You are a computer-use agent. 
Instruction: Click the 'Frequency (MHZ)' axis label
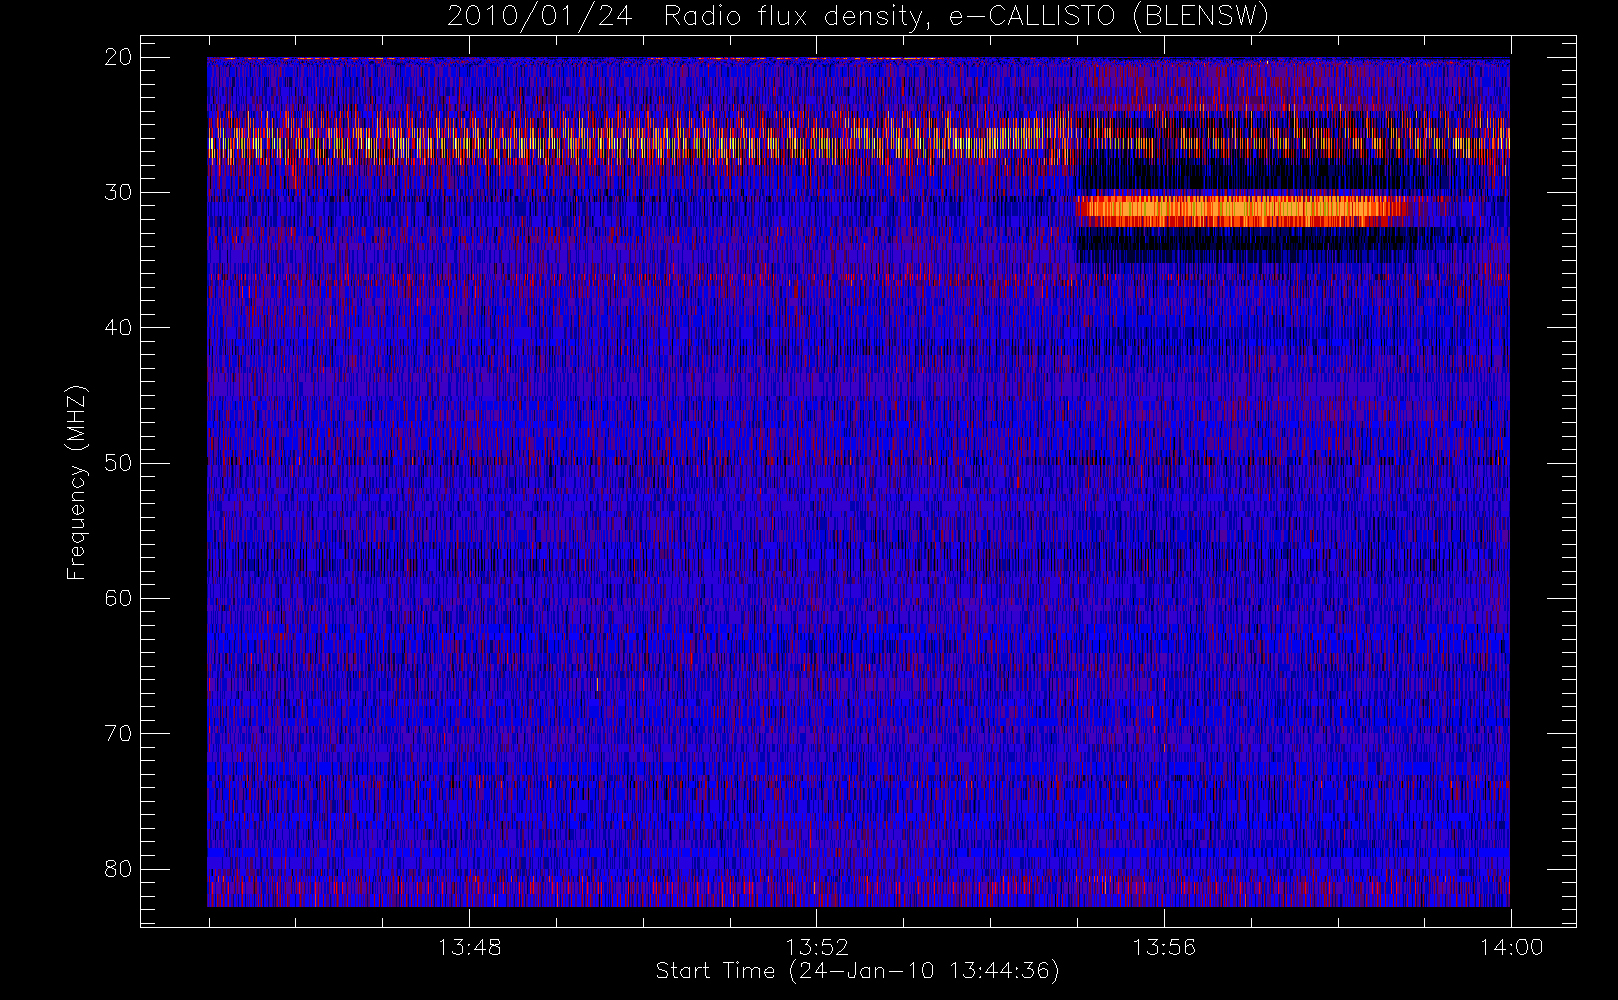[x=76, y=482]
